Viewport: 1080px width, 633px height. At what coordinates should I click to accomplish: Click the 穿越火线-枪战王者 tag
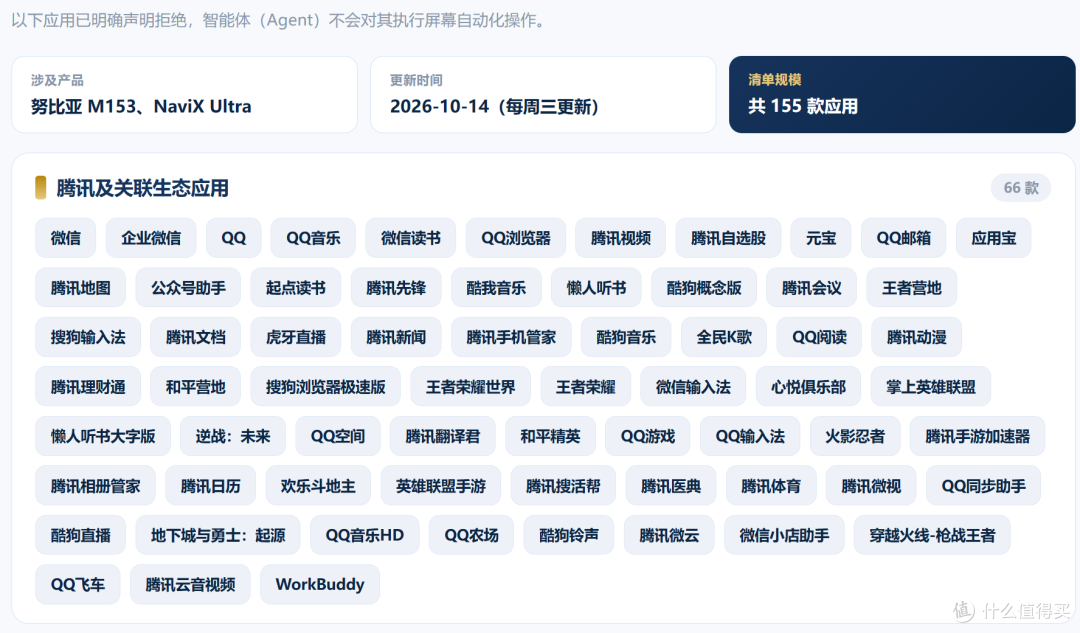coord(932,535)
